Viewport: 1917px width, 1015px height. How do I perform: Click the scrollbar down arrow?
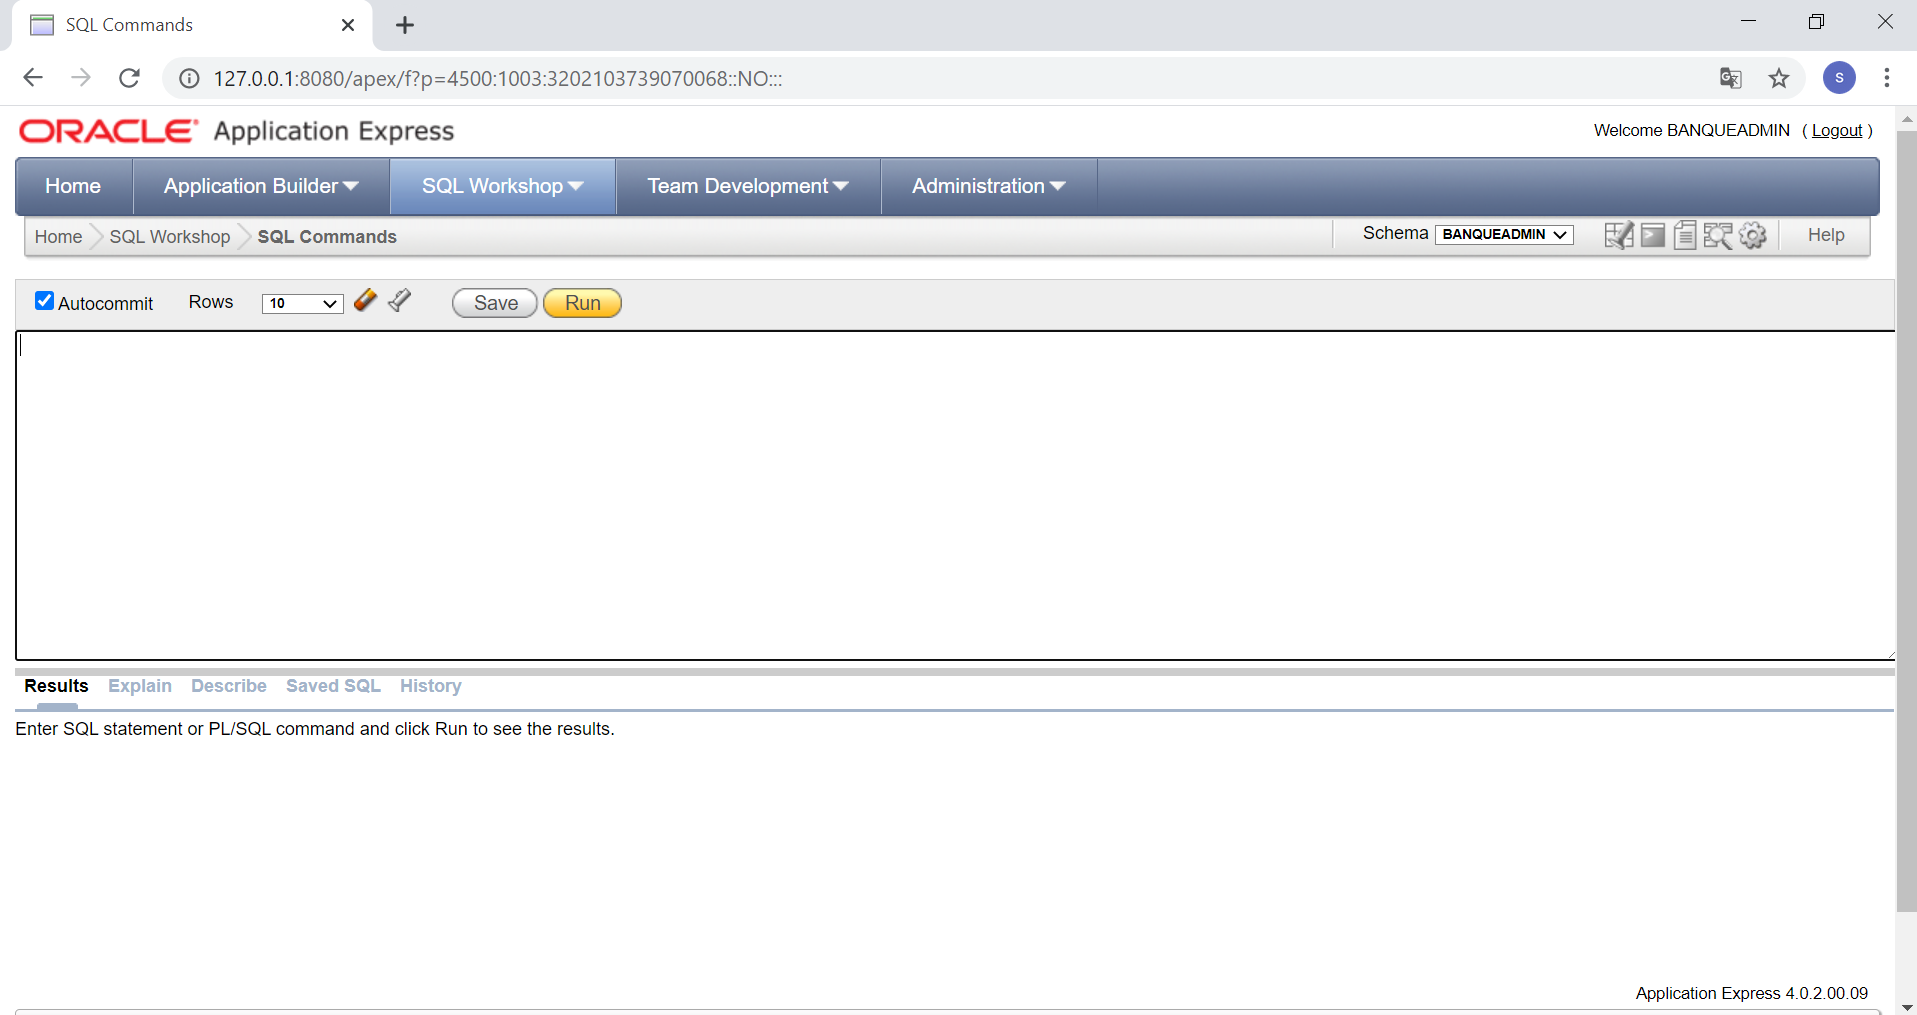tap(1906, 1006)
